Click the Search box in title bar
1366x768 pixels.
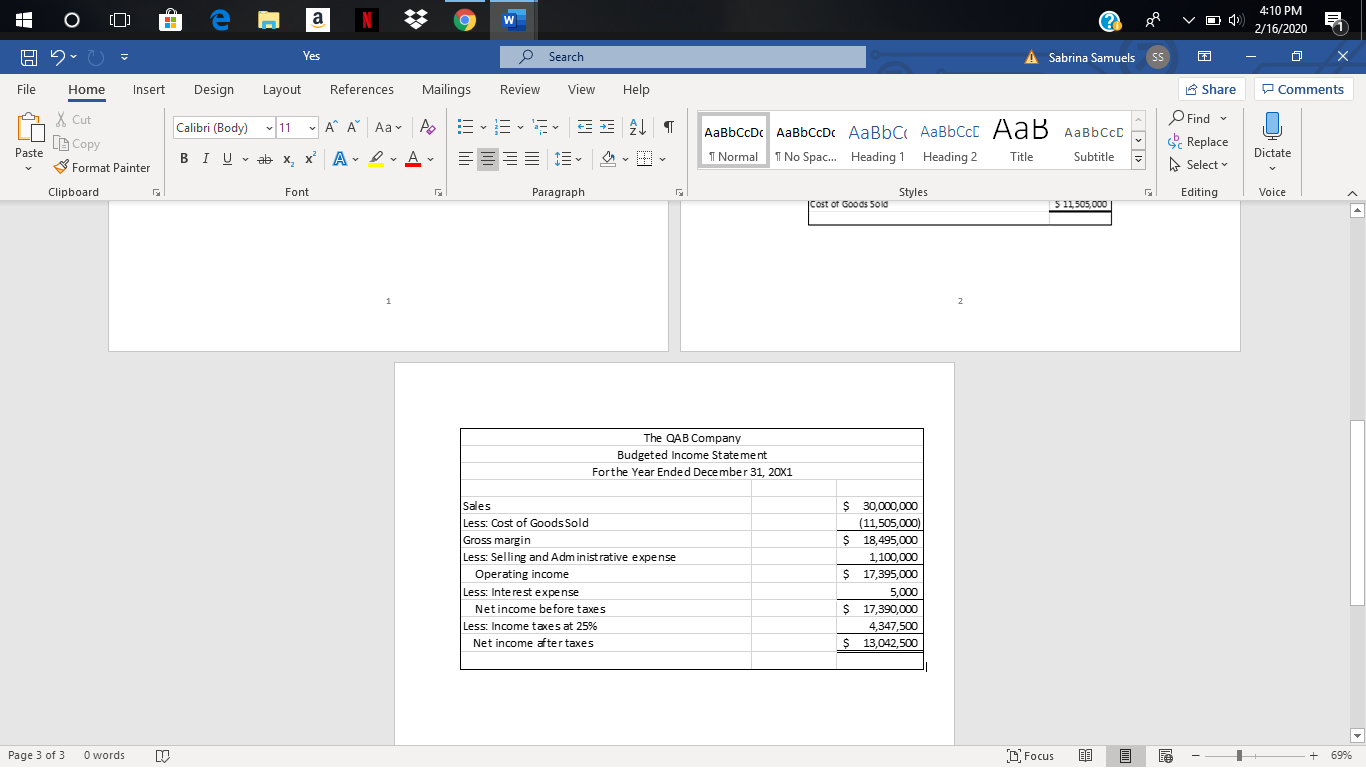[x=682, y=57]
